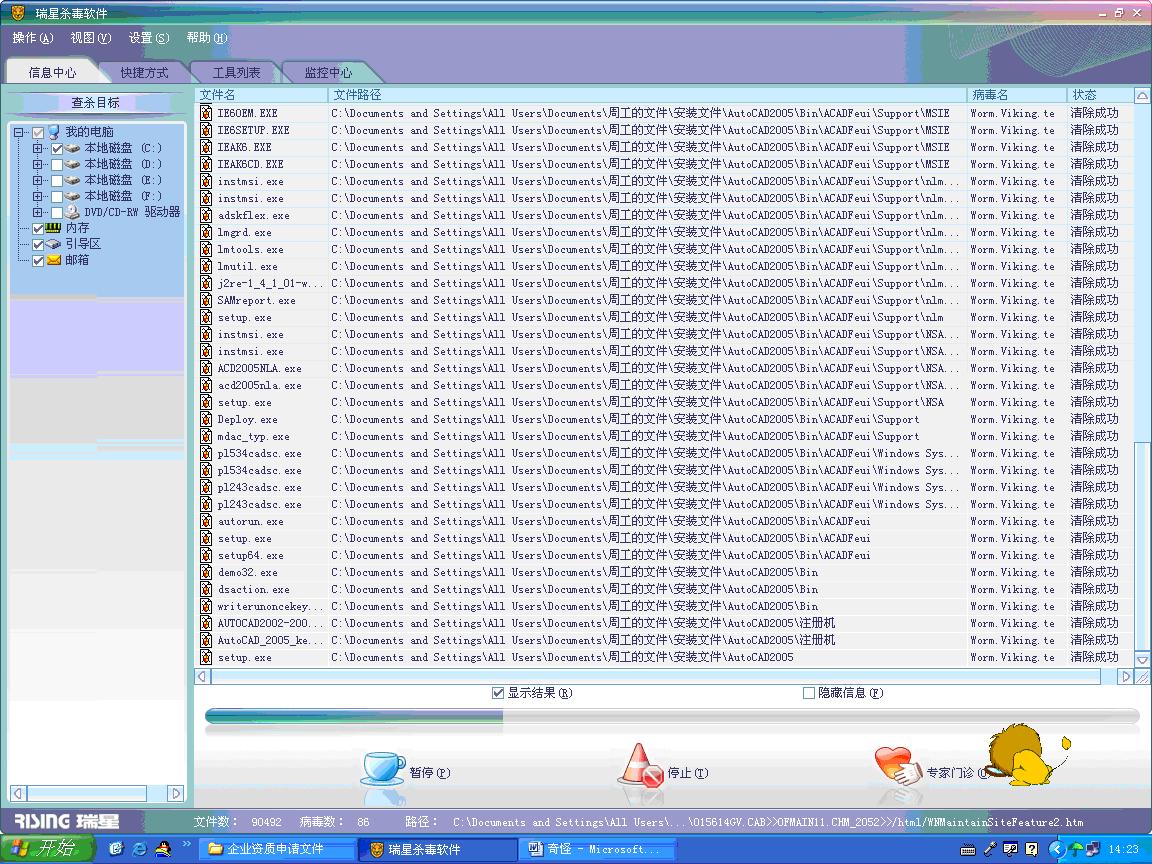Sort by 文件名 column header
The height and width of the screenshot is (864, 1152).
(x=262, y=95)
